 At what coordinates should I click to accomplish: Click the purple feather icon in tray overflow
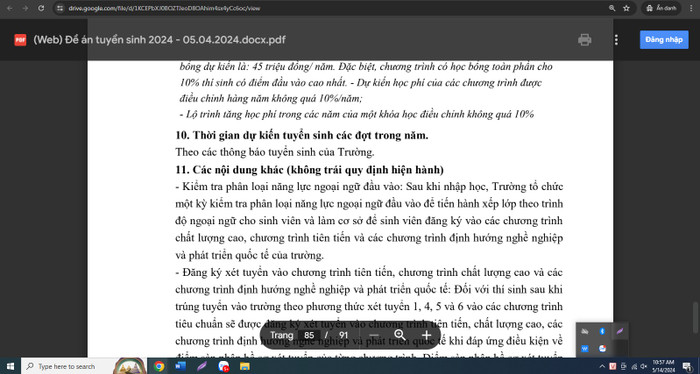coord(619,331)
